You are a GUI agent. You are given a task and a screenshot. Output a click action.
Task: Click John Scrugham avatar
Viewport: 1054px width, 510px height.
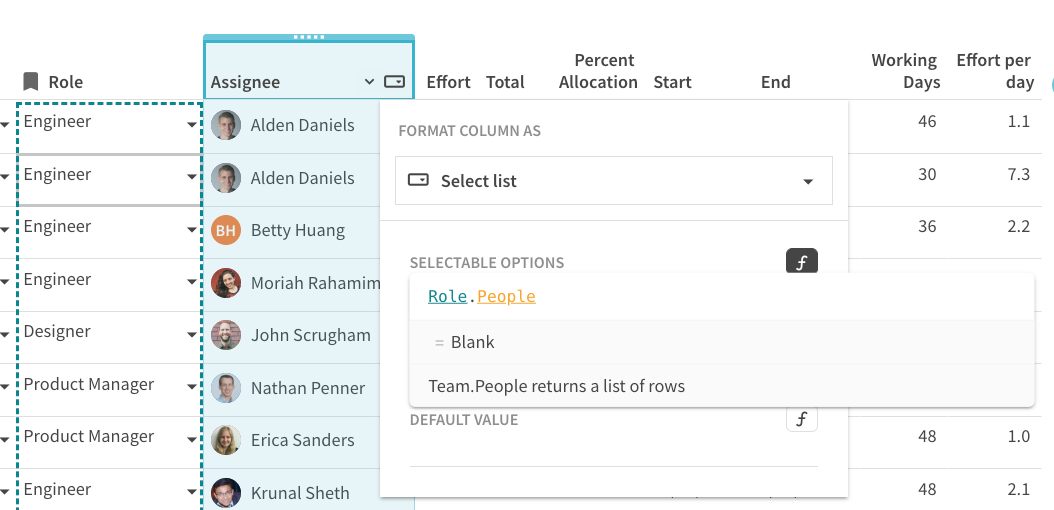[x=226, y=335]
